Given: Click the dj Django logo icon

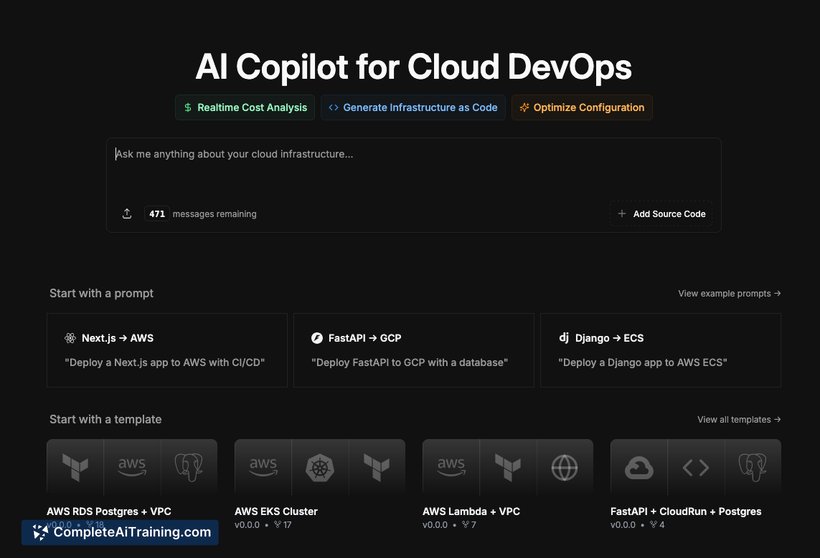Looking at the screenshot, I should pyautogui.click(x=564, y=337).
